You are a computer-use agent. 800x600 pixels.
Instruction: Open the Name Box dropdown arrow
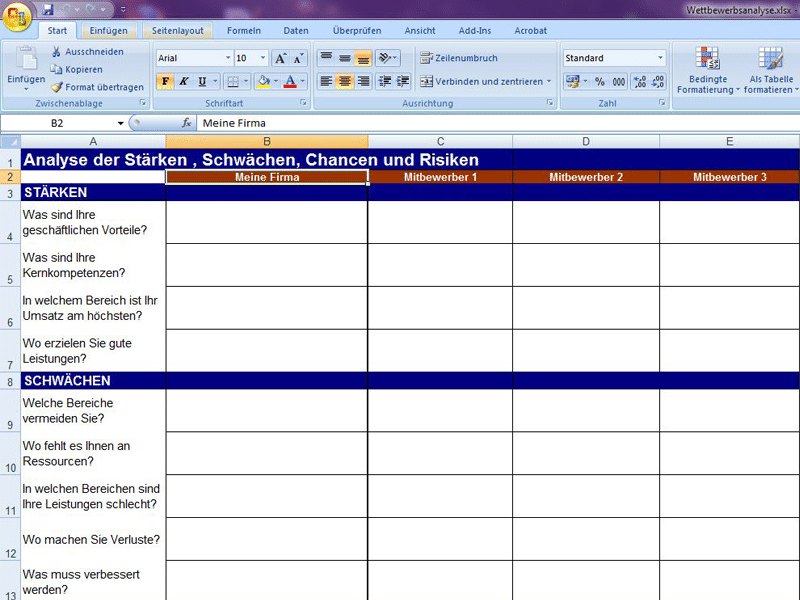[x=120, y=123]
